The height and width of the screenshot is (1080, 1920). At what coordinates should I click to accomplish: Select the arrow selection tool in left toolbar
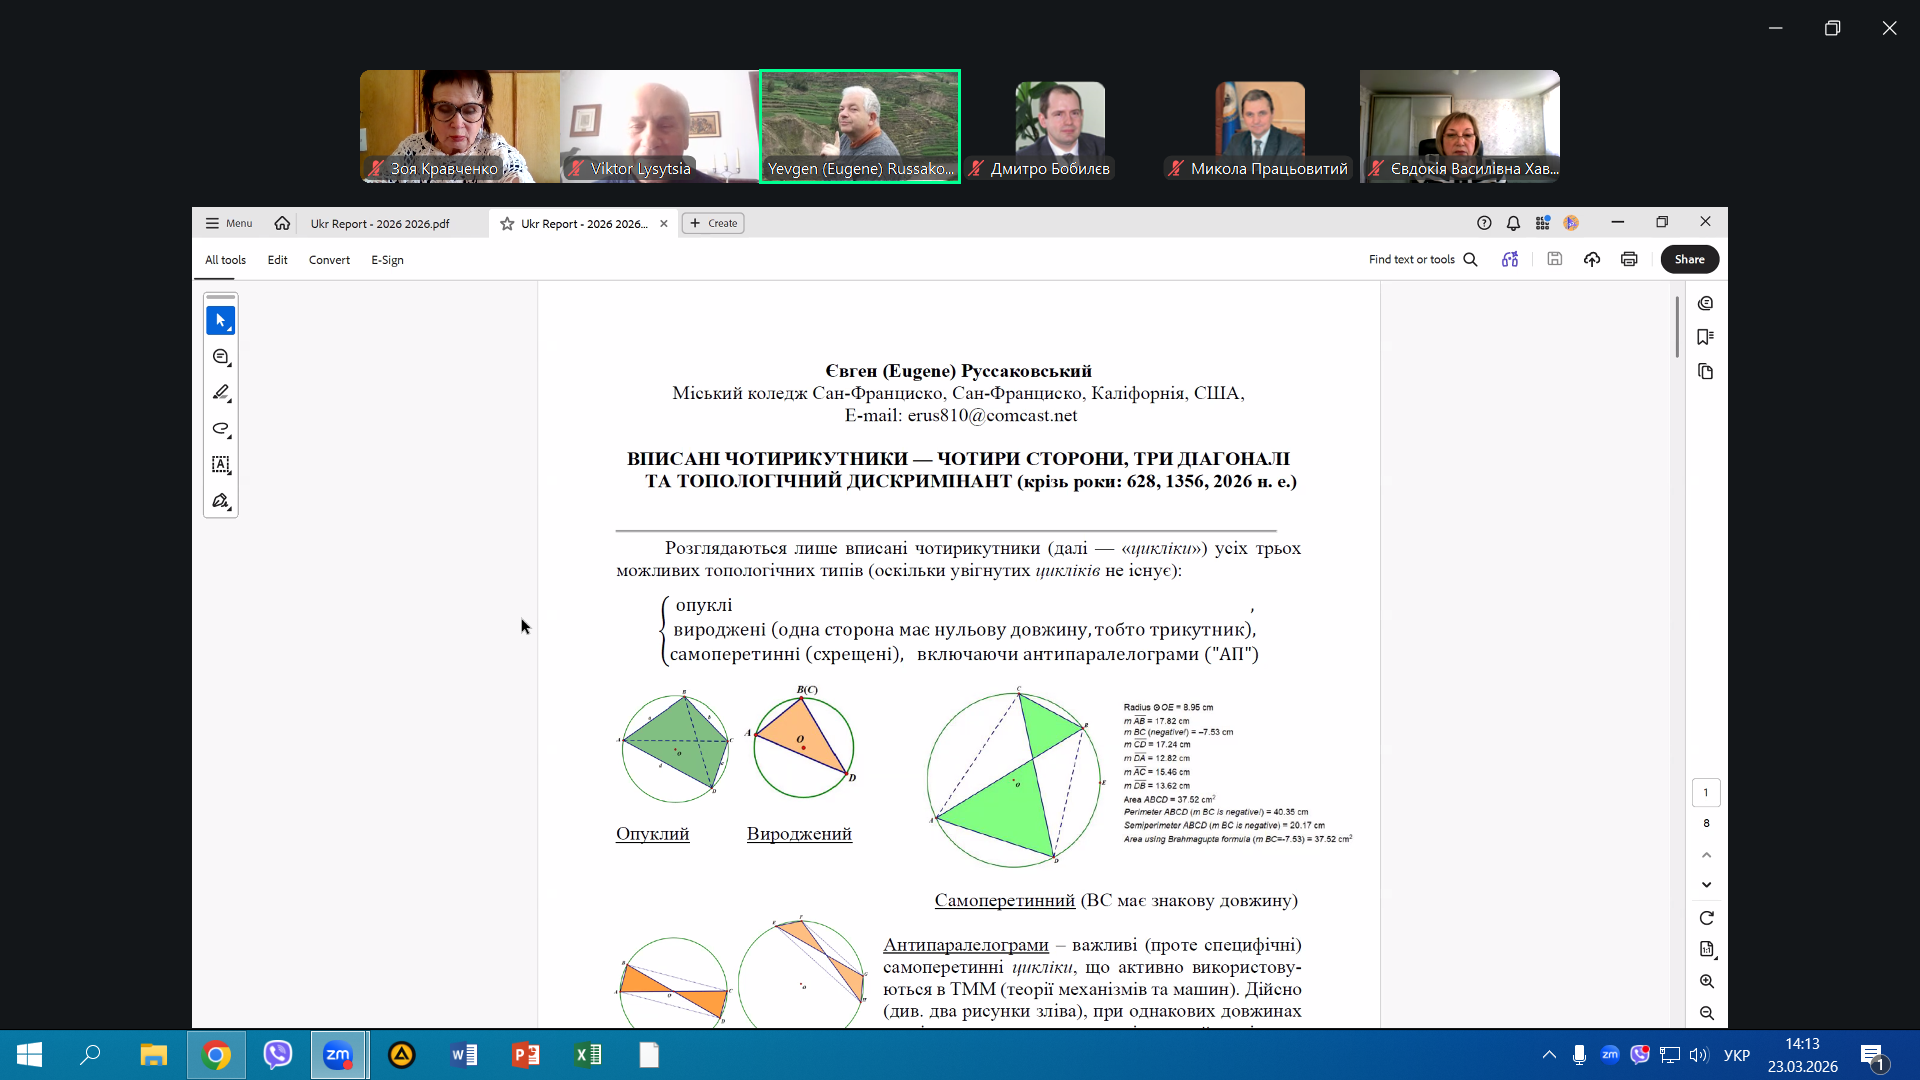[220, 321]
